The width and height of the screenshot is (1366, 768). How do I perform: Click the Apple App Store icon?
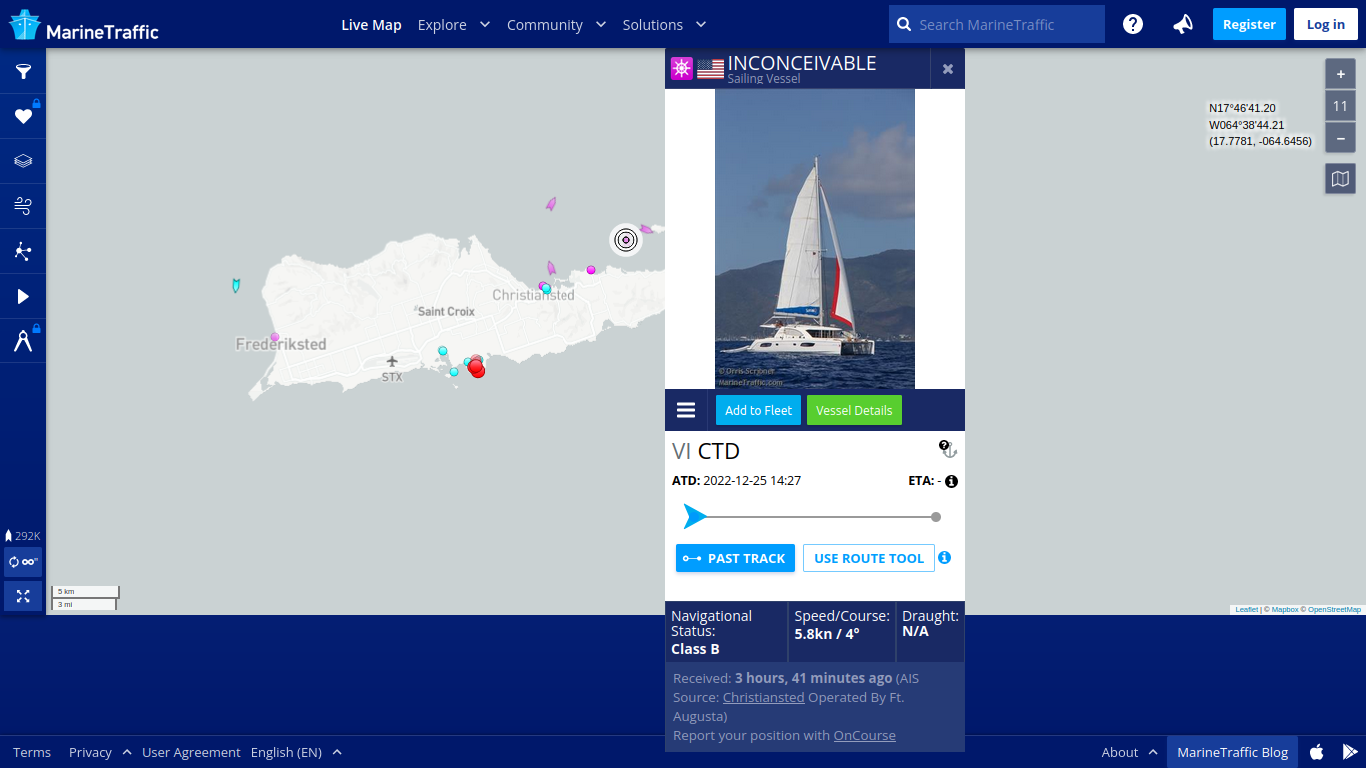click(1317, 752)
